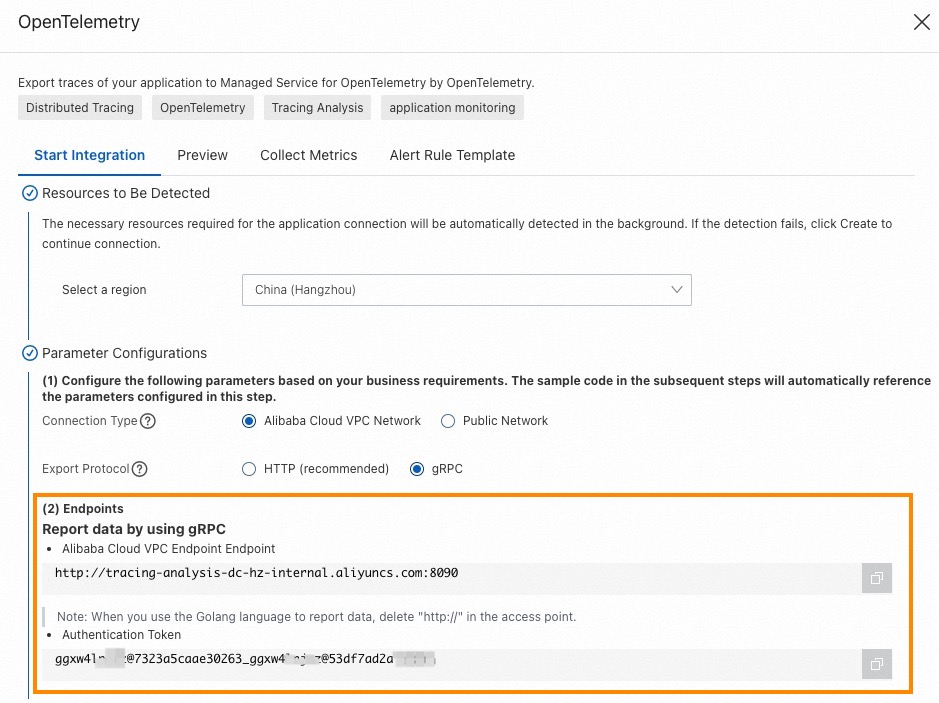Click the Alibaba Cloud VPC Endpoint label

[x=168, y=549]
